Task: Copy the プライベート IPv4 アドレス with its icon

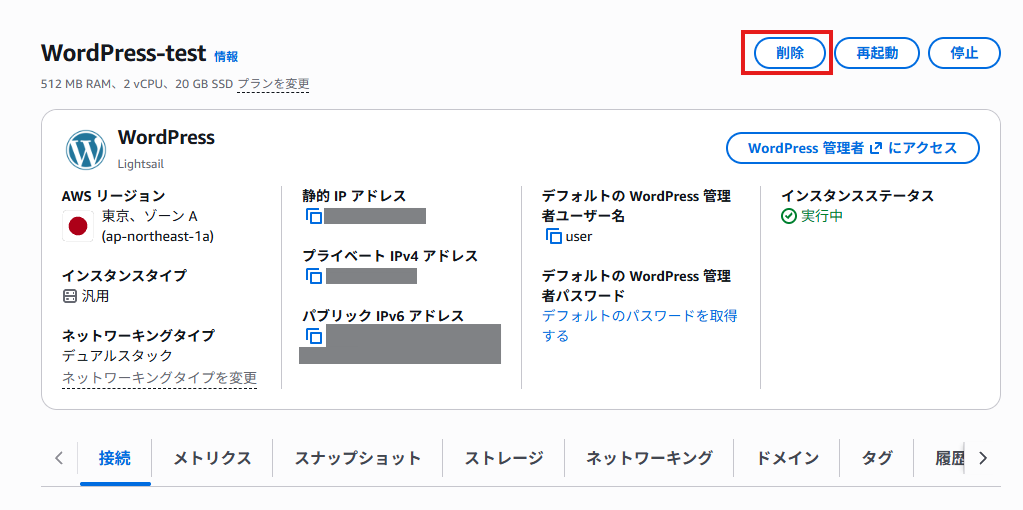Action: tap(314, 277)
